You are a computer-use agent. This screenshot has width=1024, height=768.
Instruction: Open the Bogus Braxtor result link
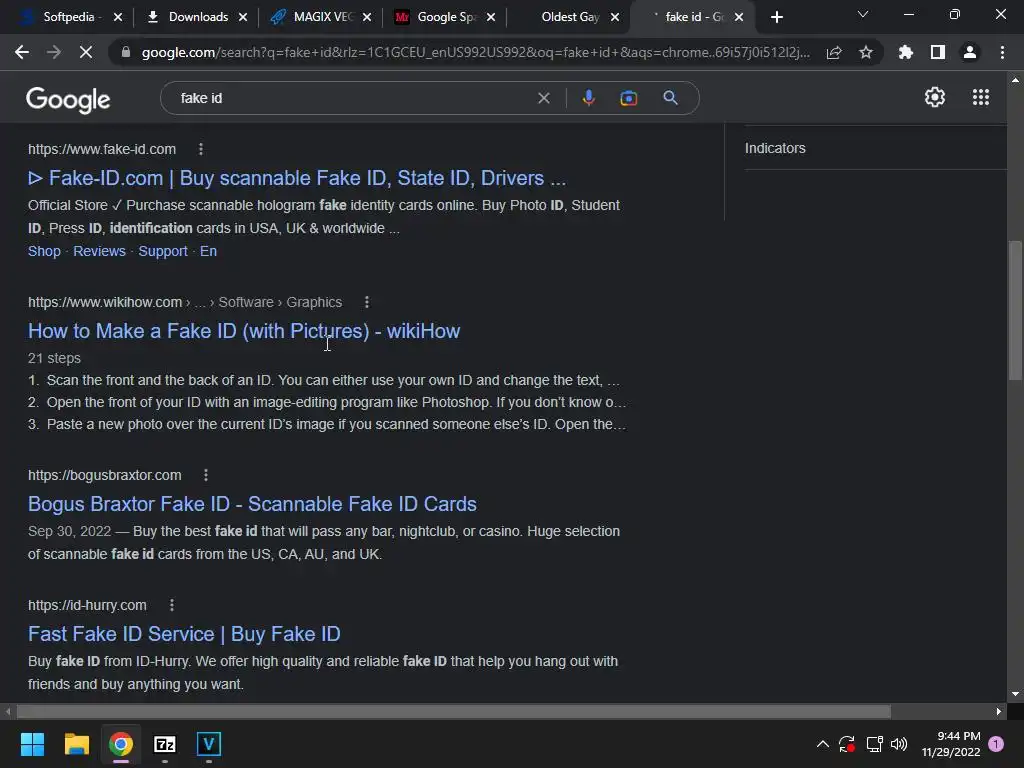click(x=252, y=504)
